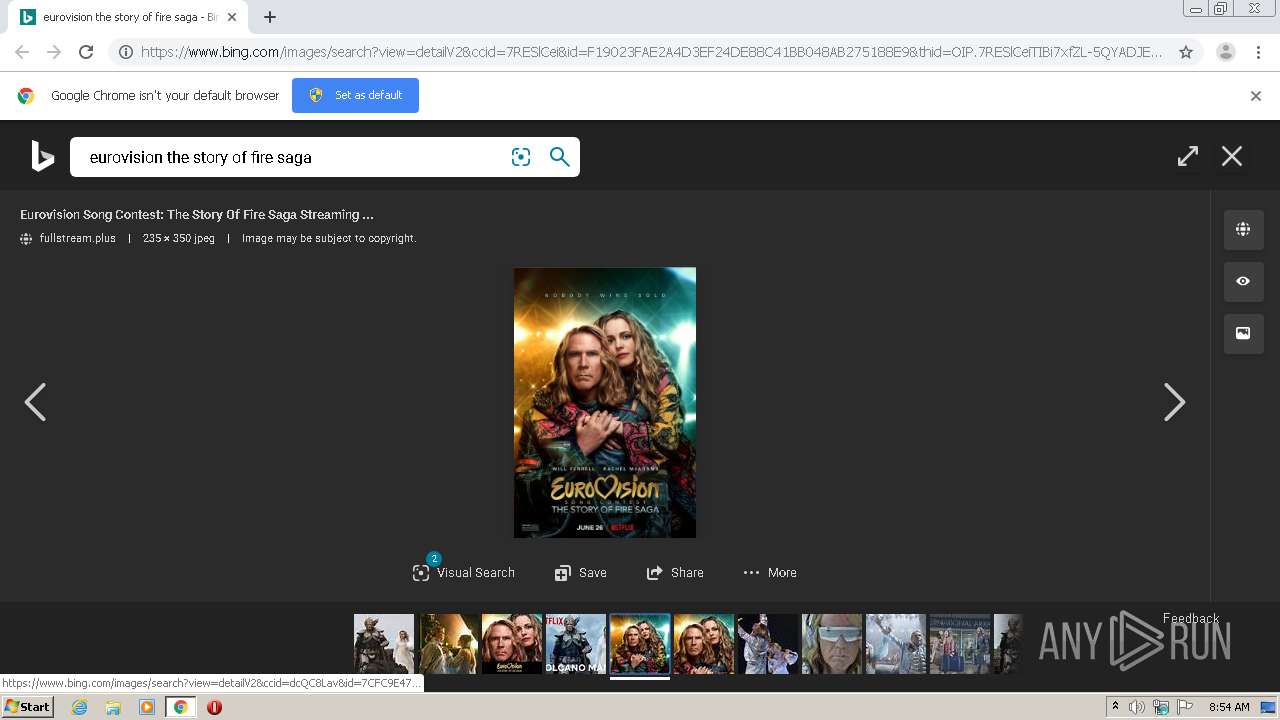
Task: Click the browser forward arrow
Action: click(54, 52)
